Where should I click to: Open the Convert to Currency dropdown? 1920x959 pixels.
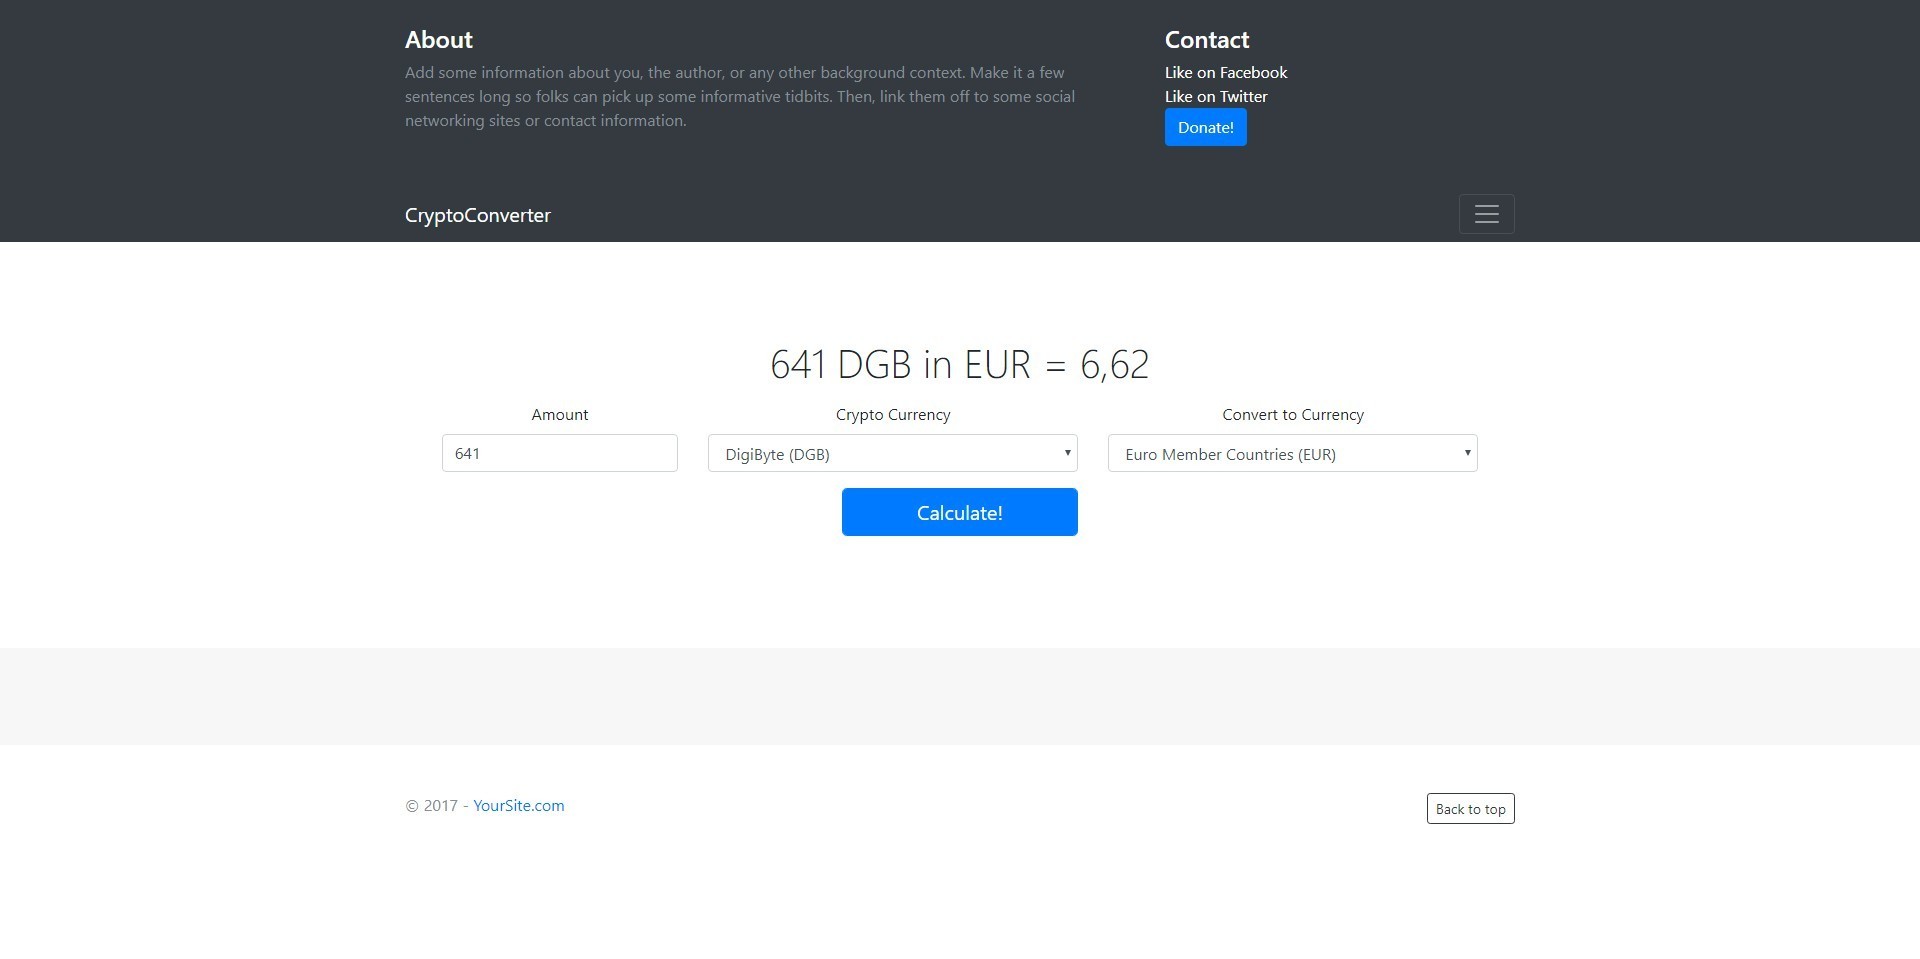pos(1293,453)
